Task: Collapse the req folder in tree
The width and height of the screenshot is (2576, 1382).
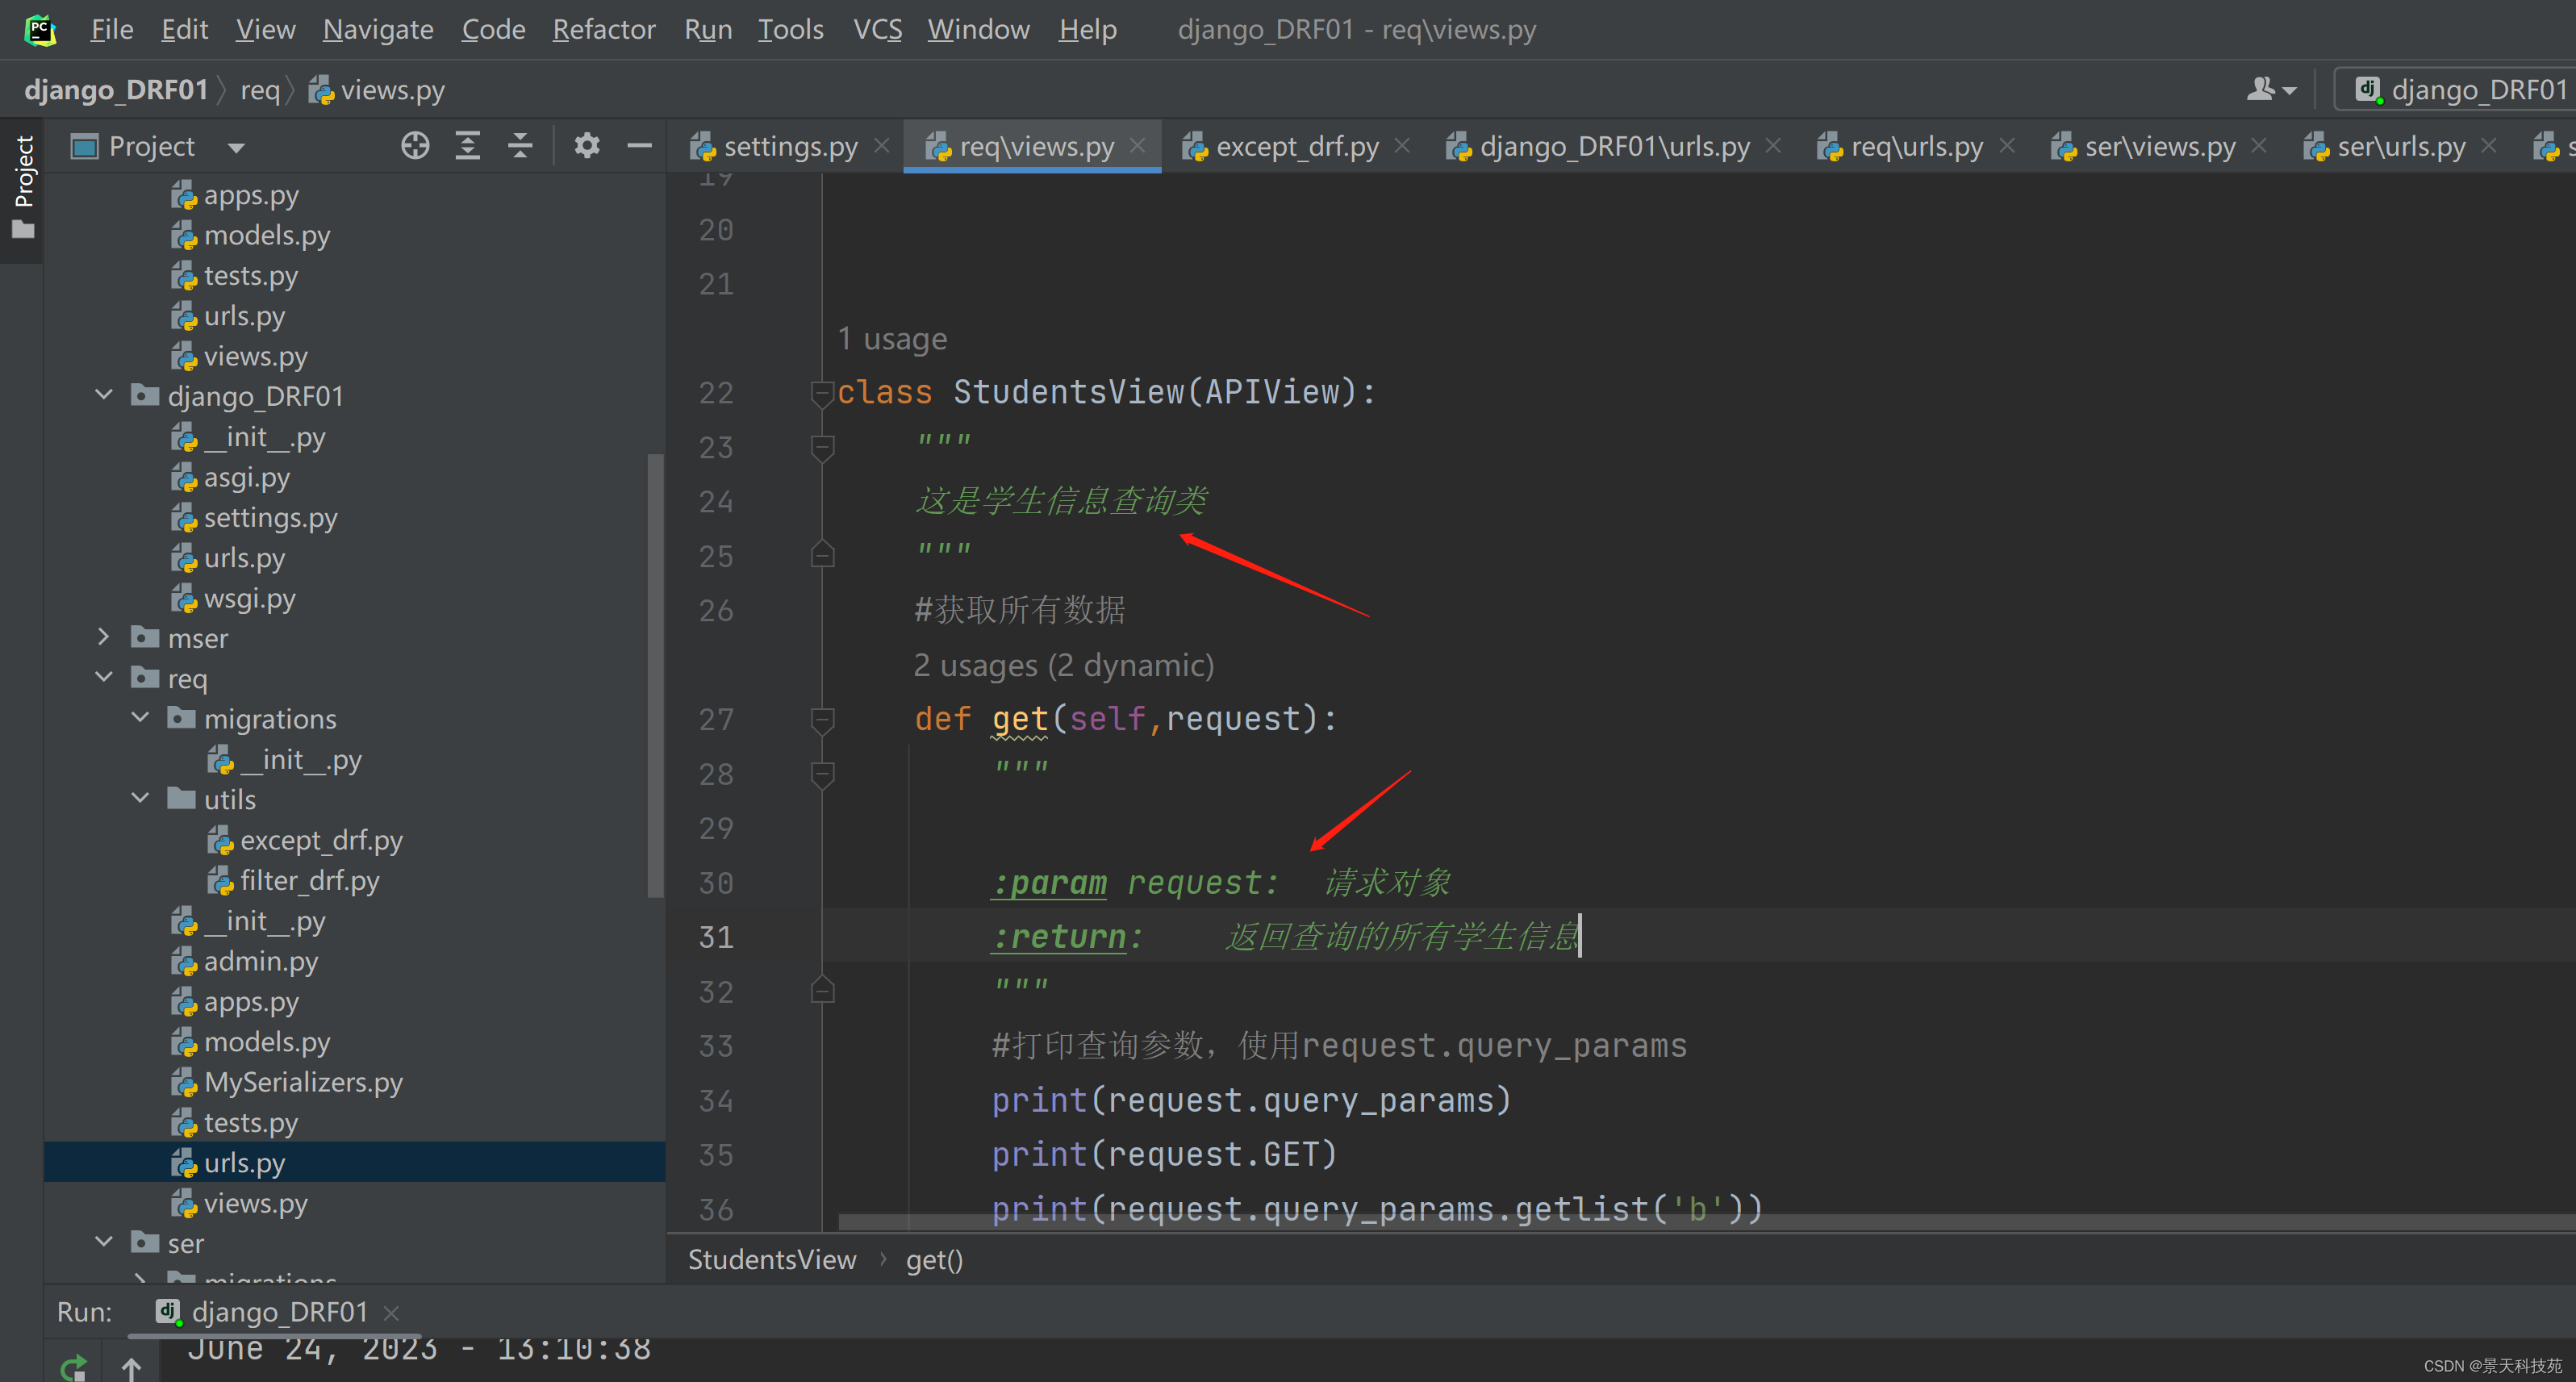Action: pos(104,677)
